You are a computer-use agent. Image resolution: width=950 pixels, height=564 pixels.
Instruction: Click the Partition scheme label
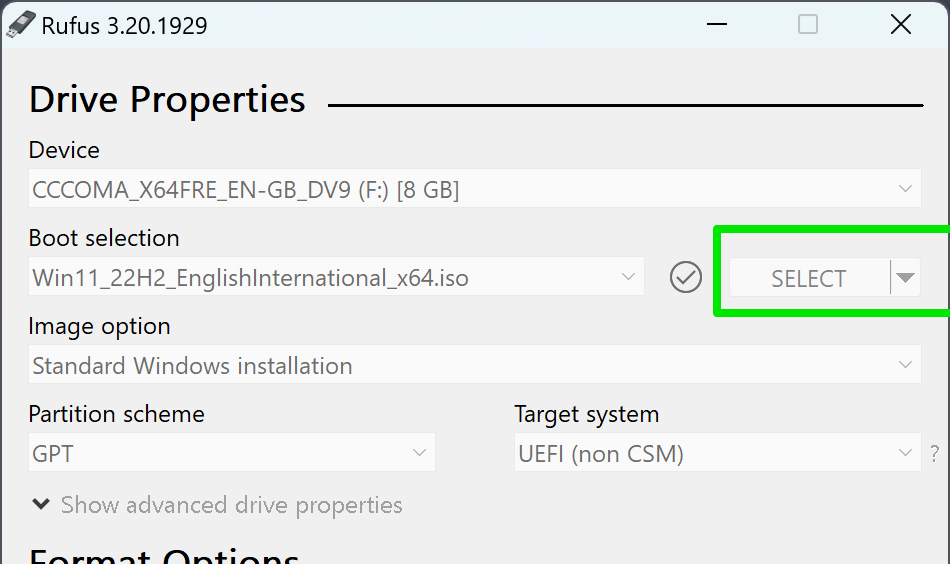[116, 414]
